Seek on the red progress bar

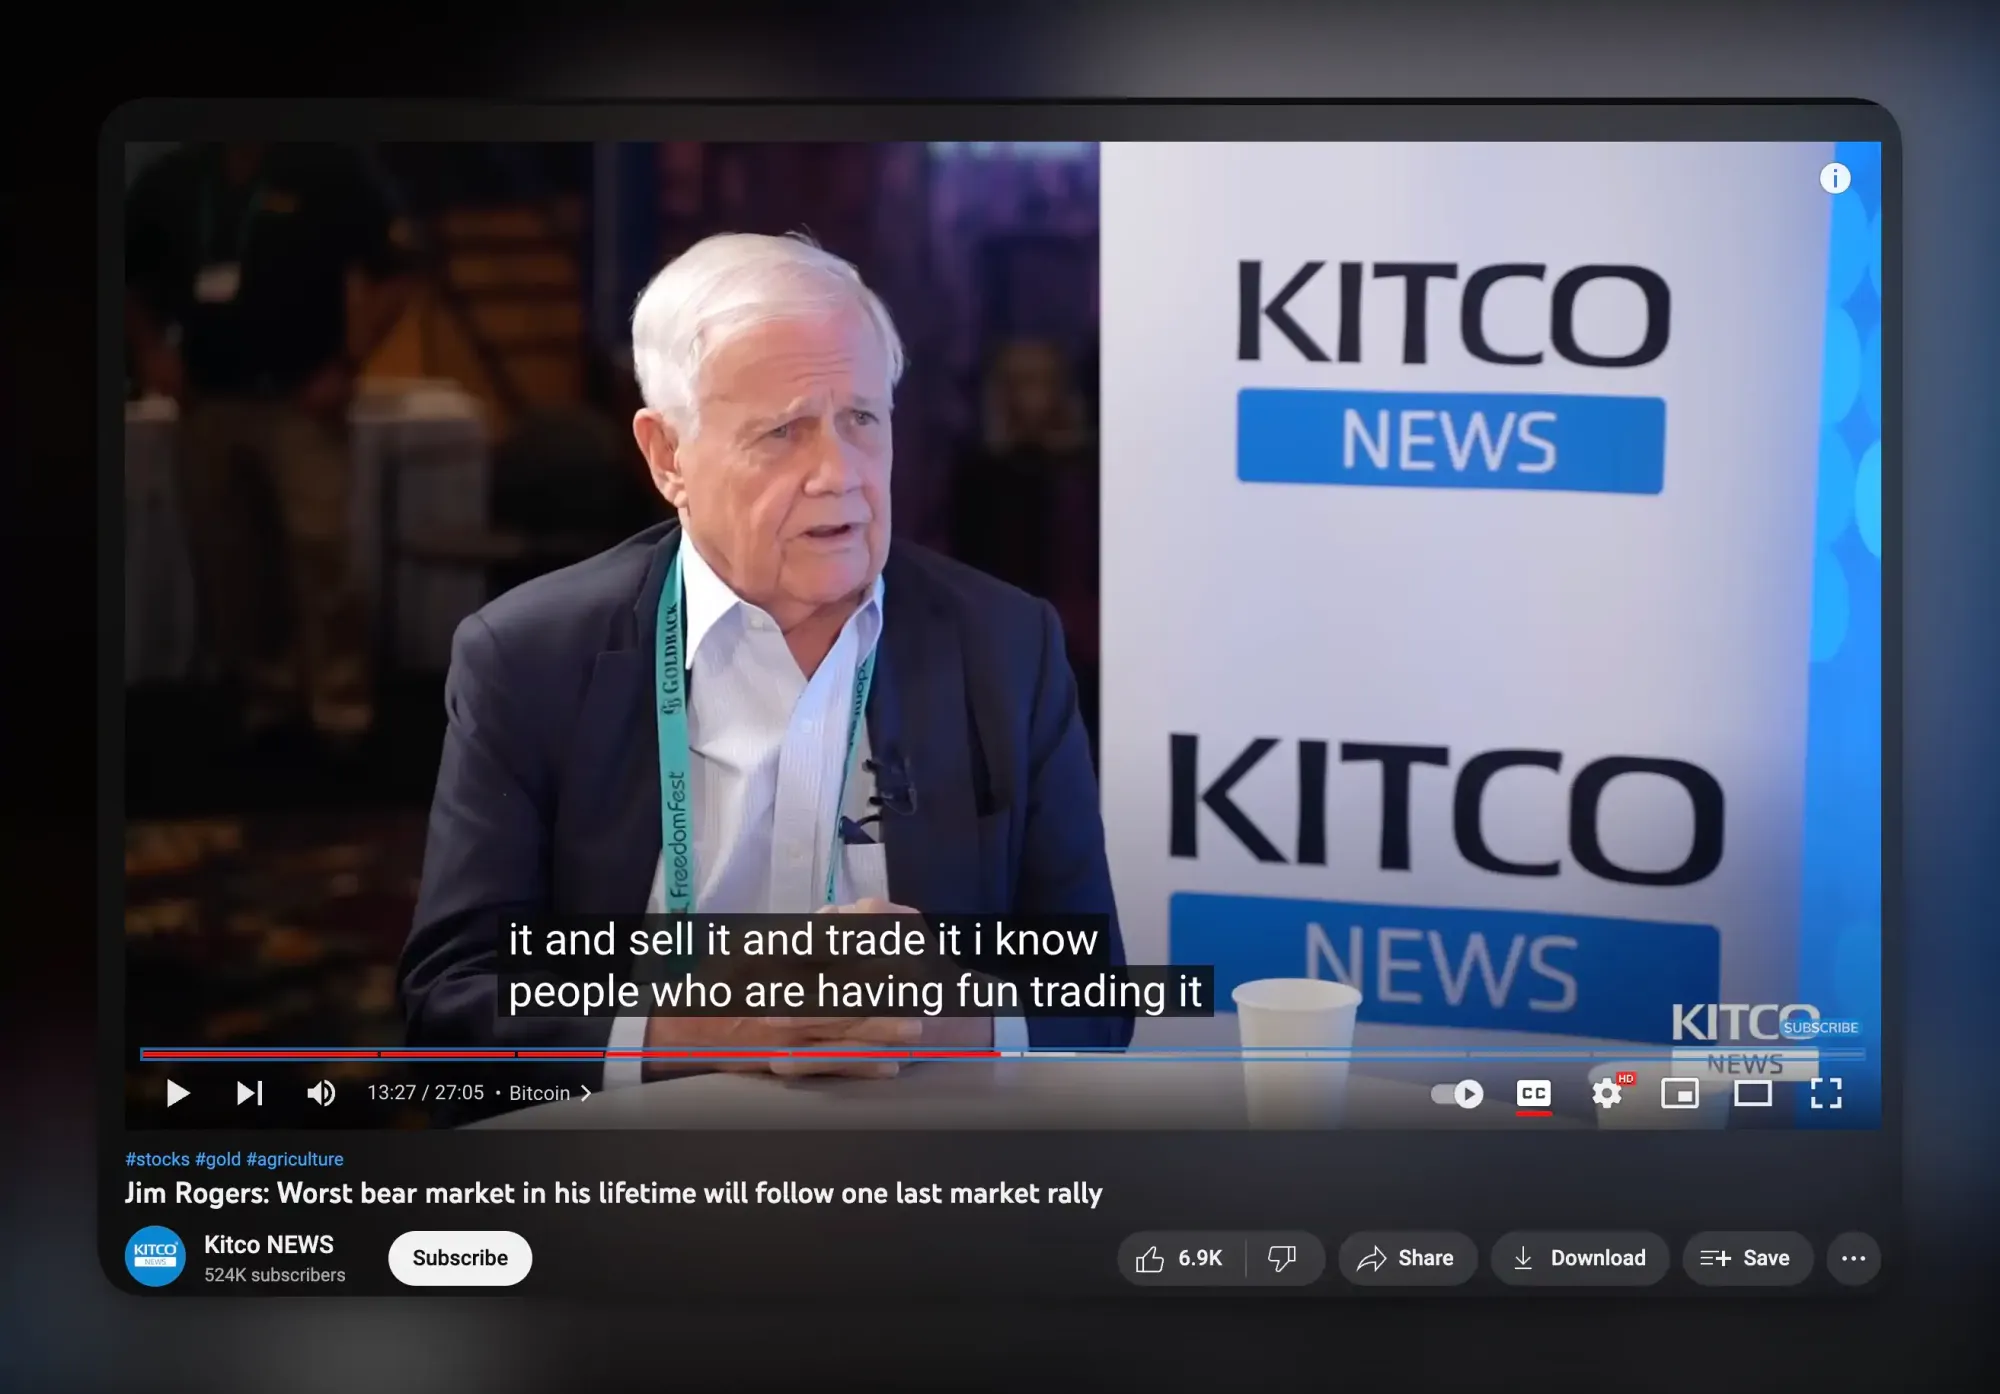point(570,1053)
